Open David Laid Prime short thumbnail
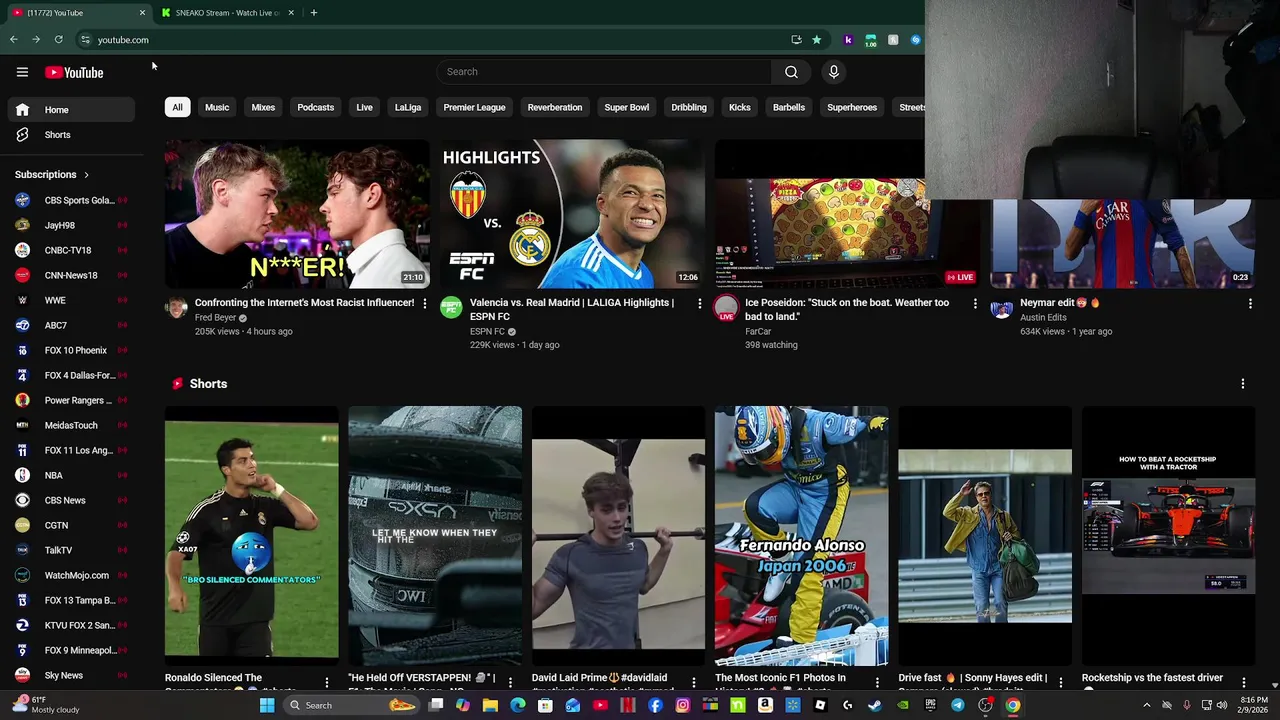Screen dimensions: 1280x720 [x=618, y=534]
